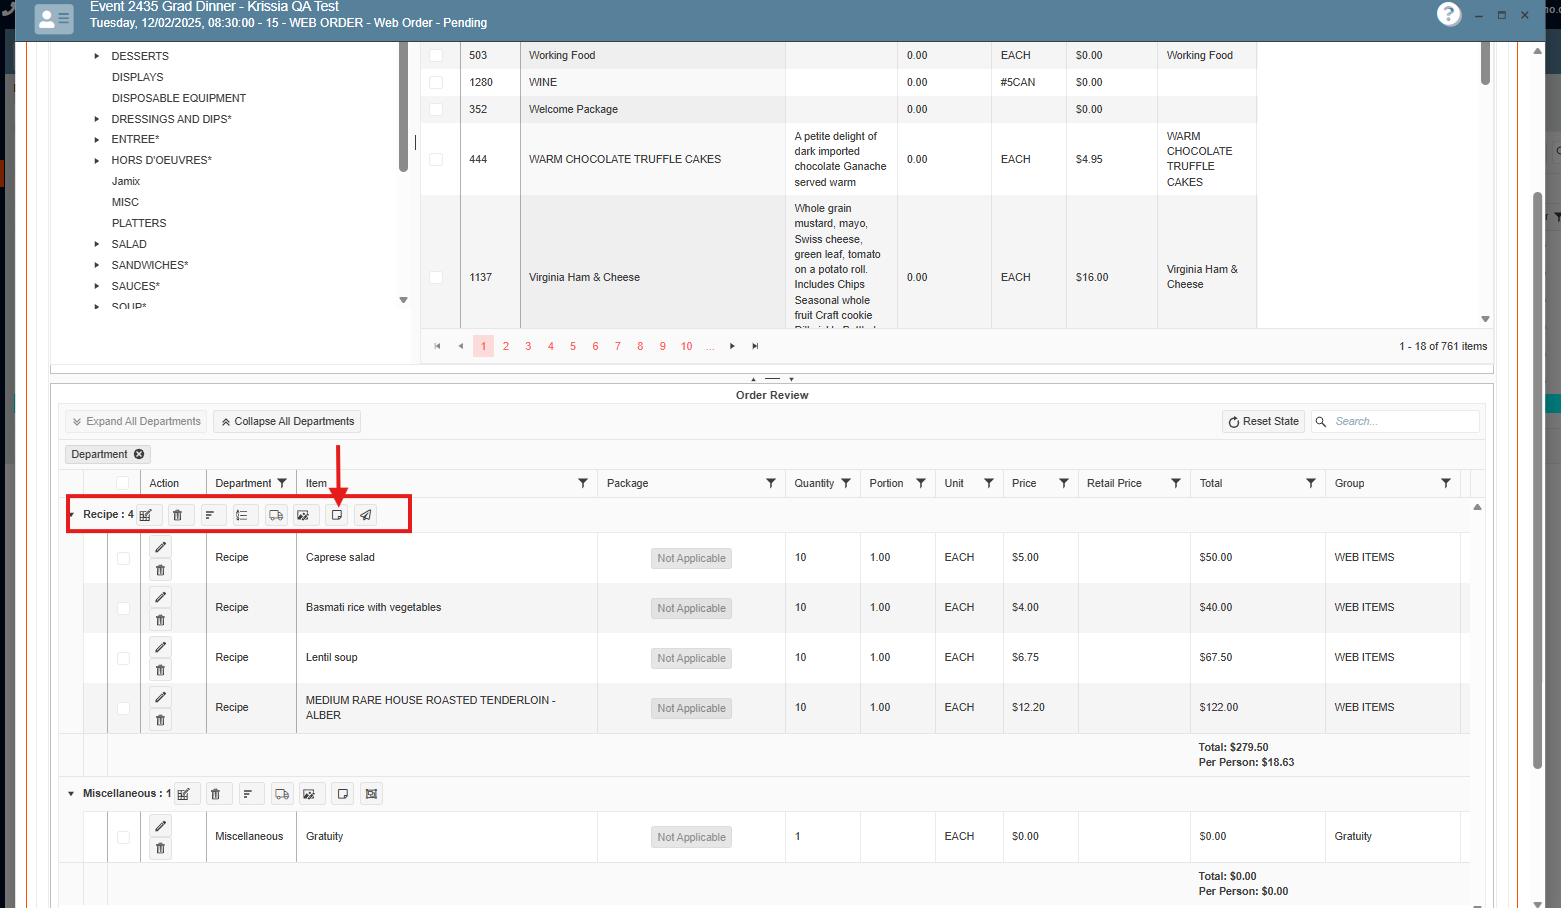Click the paper plane icon in Recipe group

(366, 515)
